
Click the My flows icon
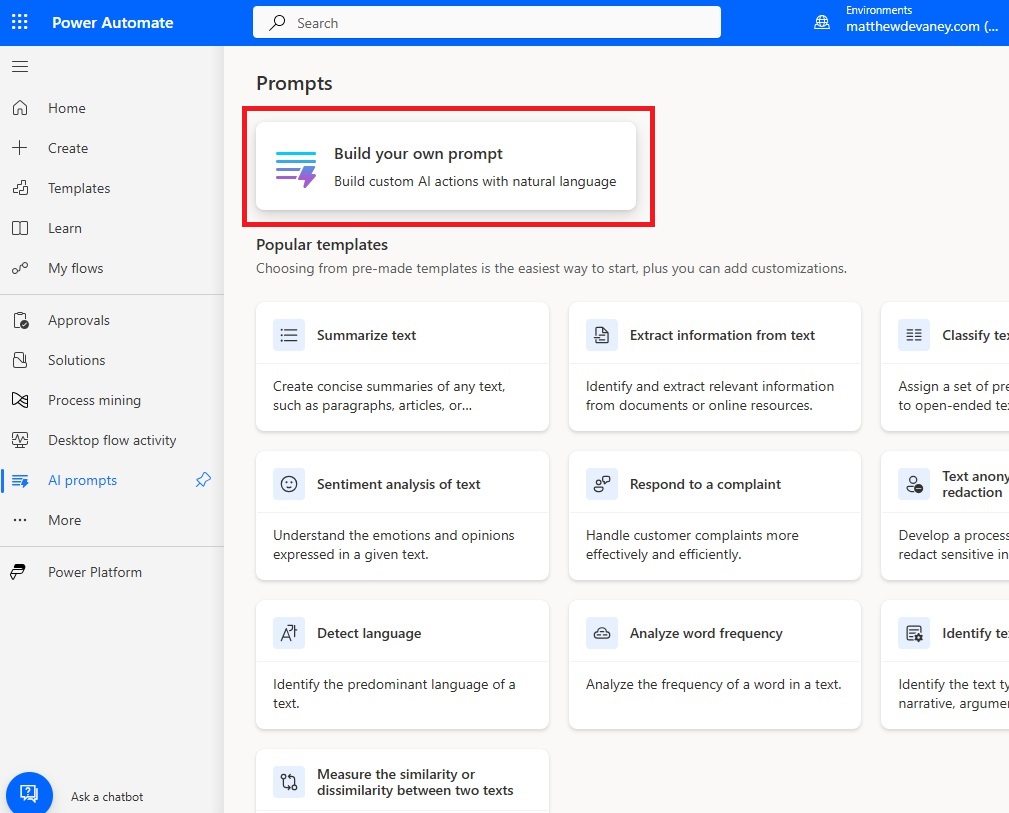20,268
